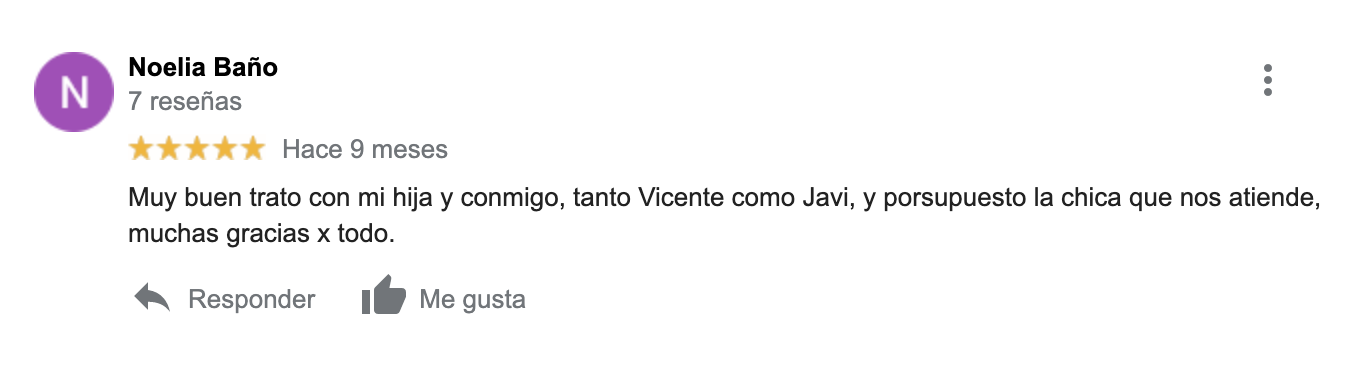Select the fifth rating star
The height and width of the screenshot is (372, 1368).
[253, 149]
